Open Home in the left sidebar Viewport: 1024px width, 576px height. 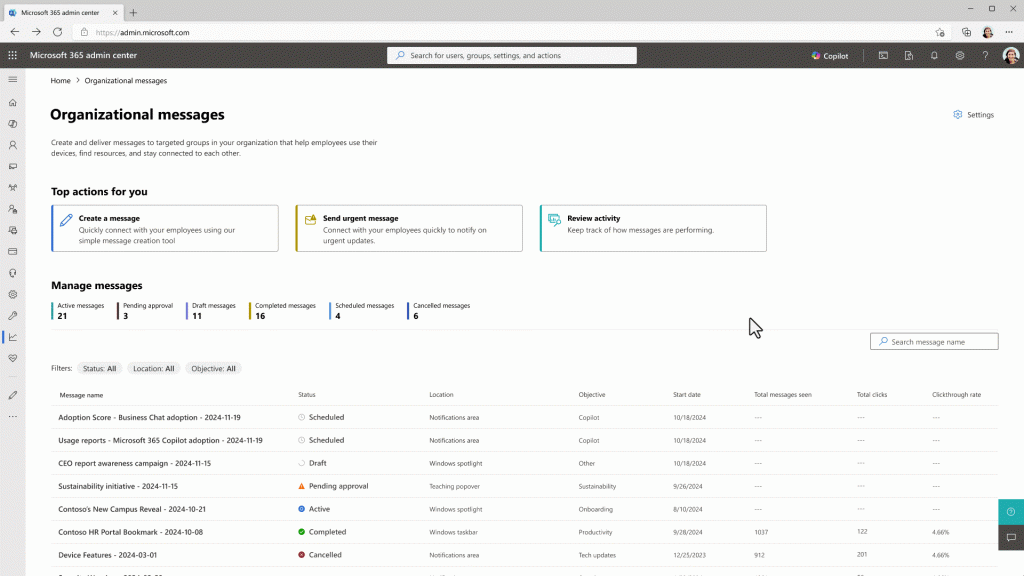pyautogui.click(x=12, y=103)
